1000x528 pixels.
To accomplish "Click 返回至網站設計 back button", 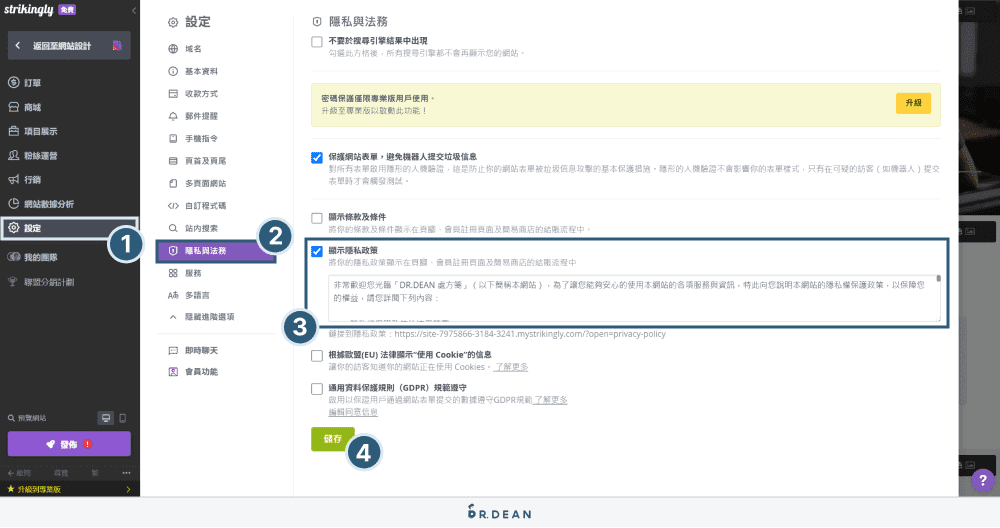I will [69, 46].
